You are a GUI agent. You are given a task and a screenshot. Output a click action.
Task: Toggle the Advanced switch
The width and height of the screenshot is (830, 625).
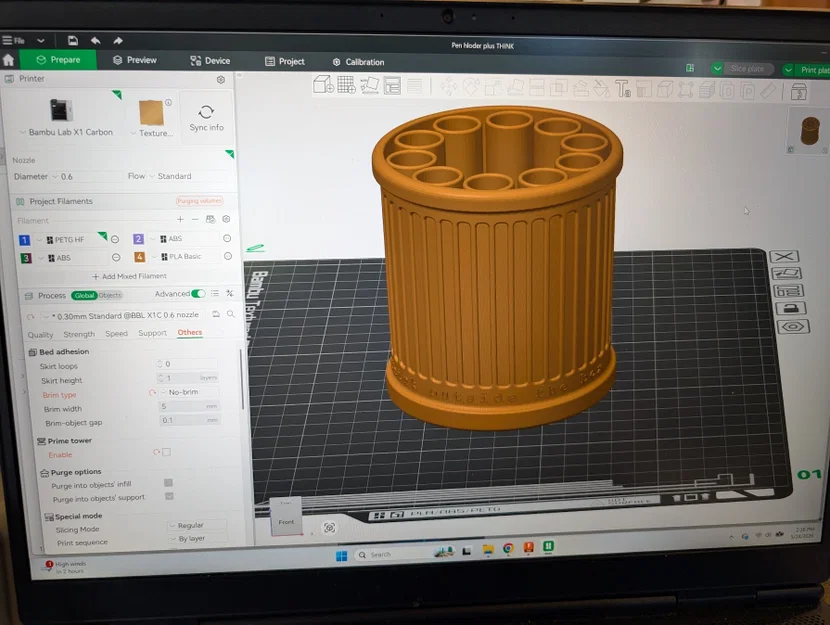[x=198, y=293]
